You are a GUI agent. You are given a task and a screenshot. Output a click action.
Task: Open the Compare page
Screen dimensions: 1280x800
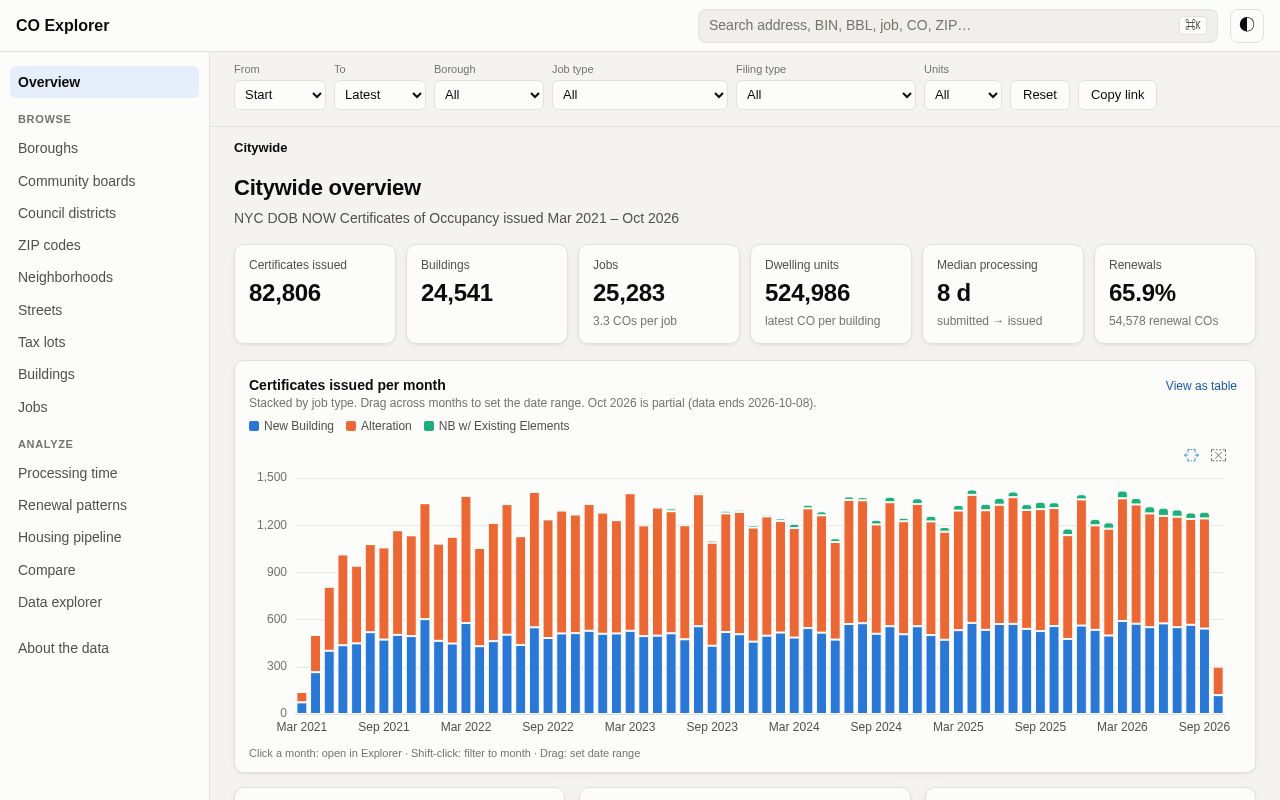pyautogui.click(x=104, y=570)
